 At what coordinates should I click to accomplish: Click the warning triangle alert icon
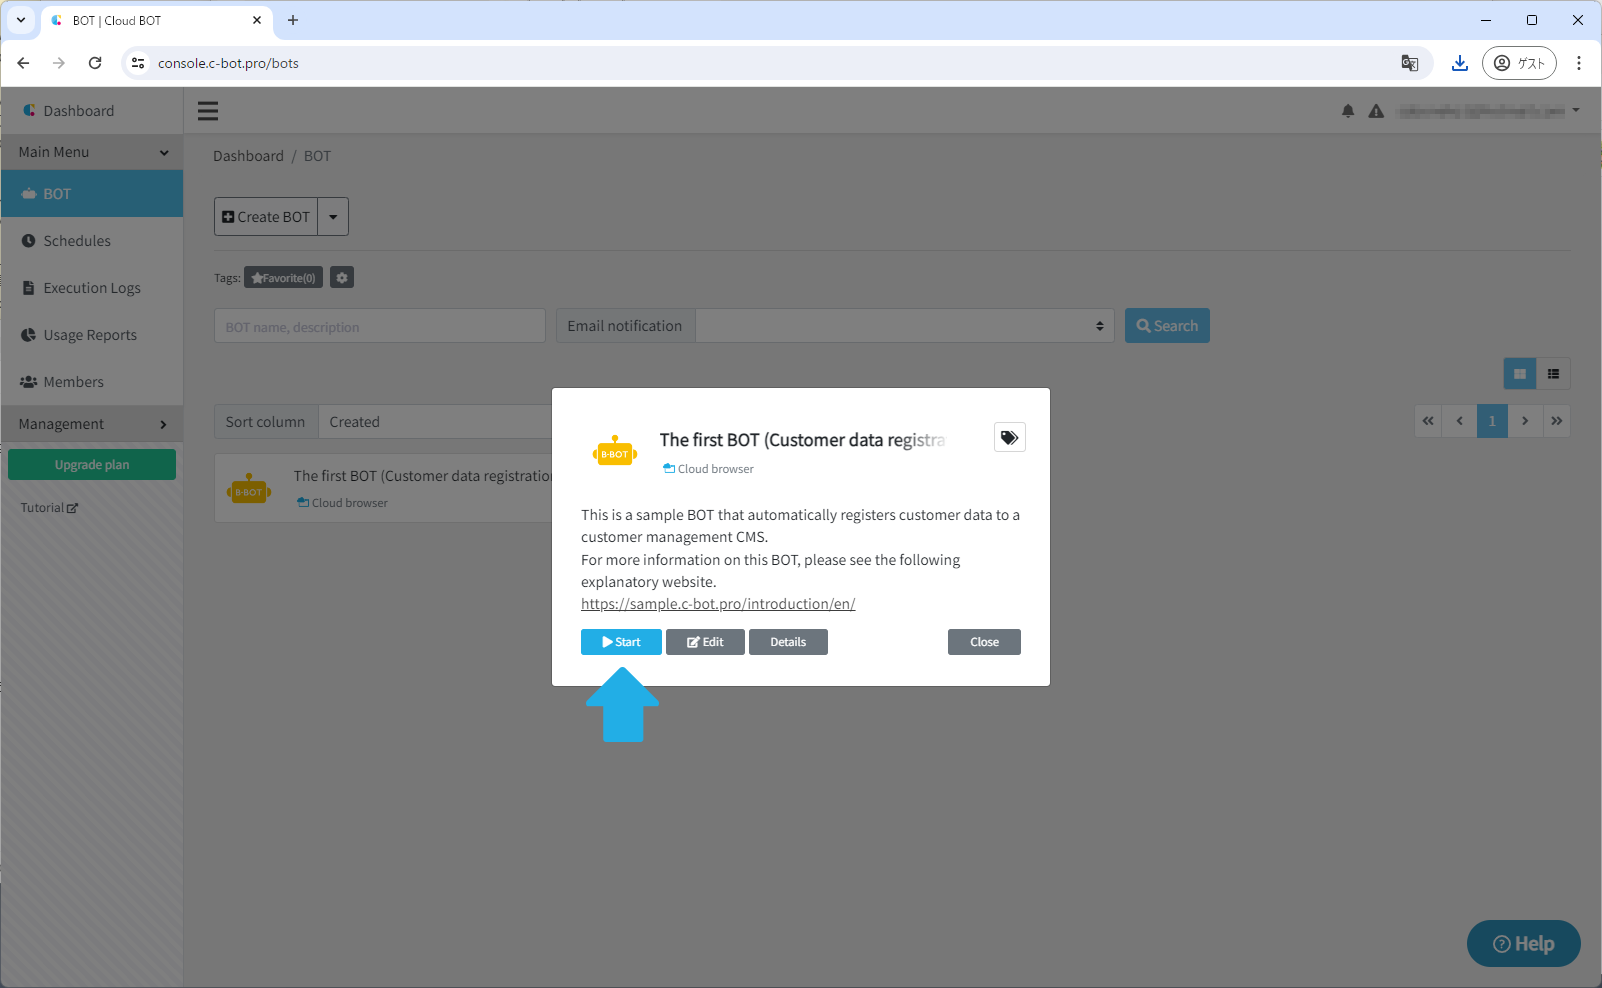tap(1376, 111)
